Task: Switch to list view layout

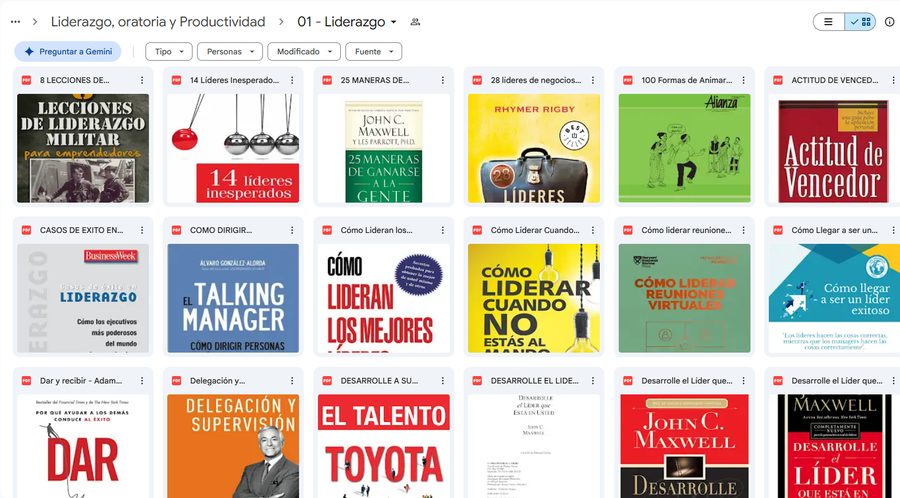Action: [x=828, y=22]
